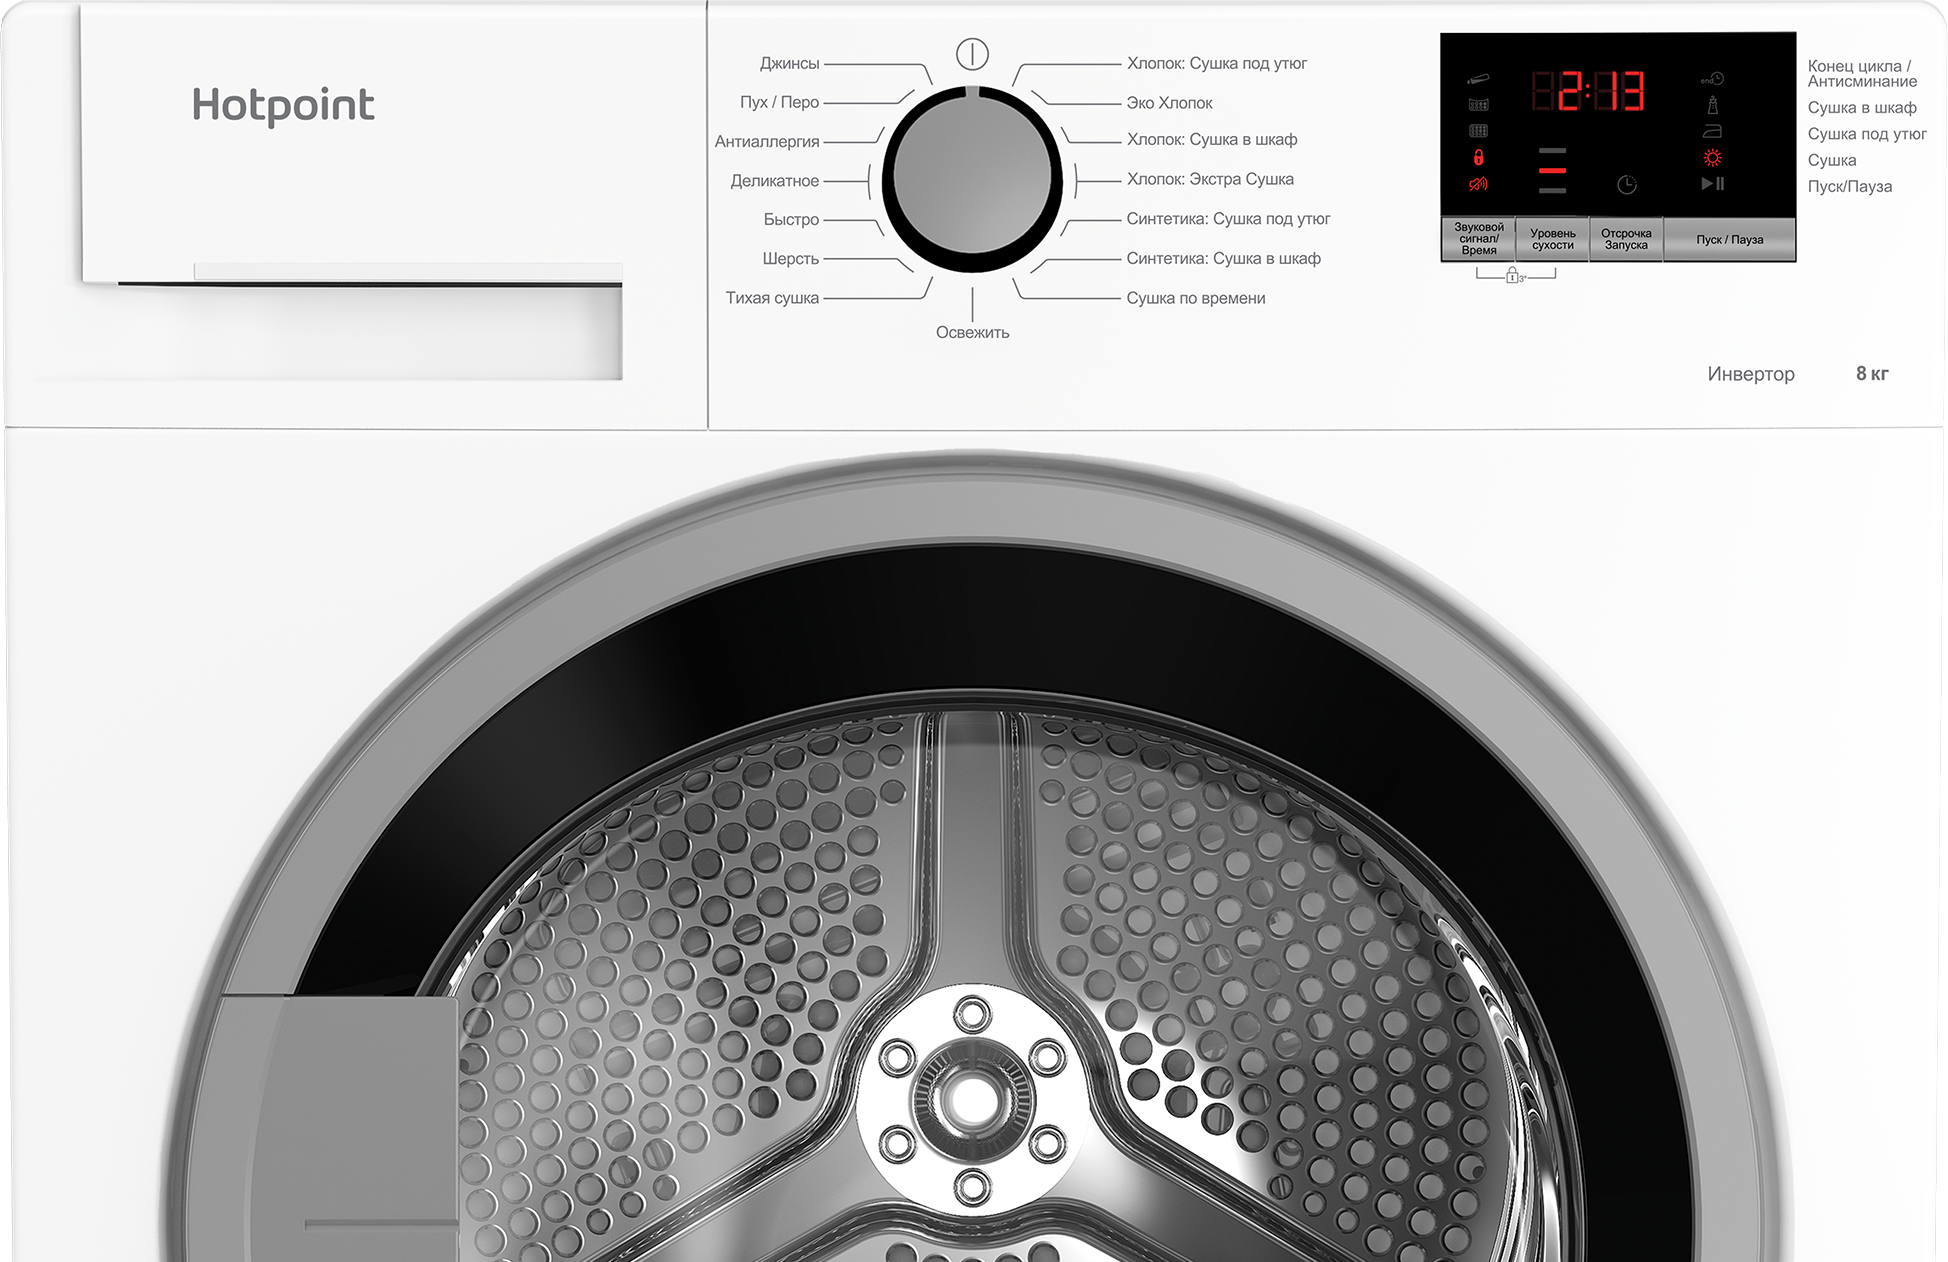Select the Антиаллергия program label
The width and height of the screenshot is (1948, 1262).
coord(767,142)
